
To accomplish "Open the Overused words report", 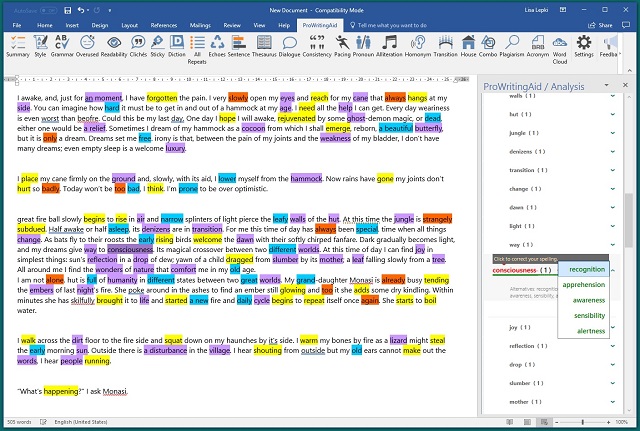I will tap(87, 46).
